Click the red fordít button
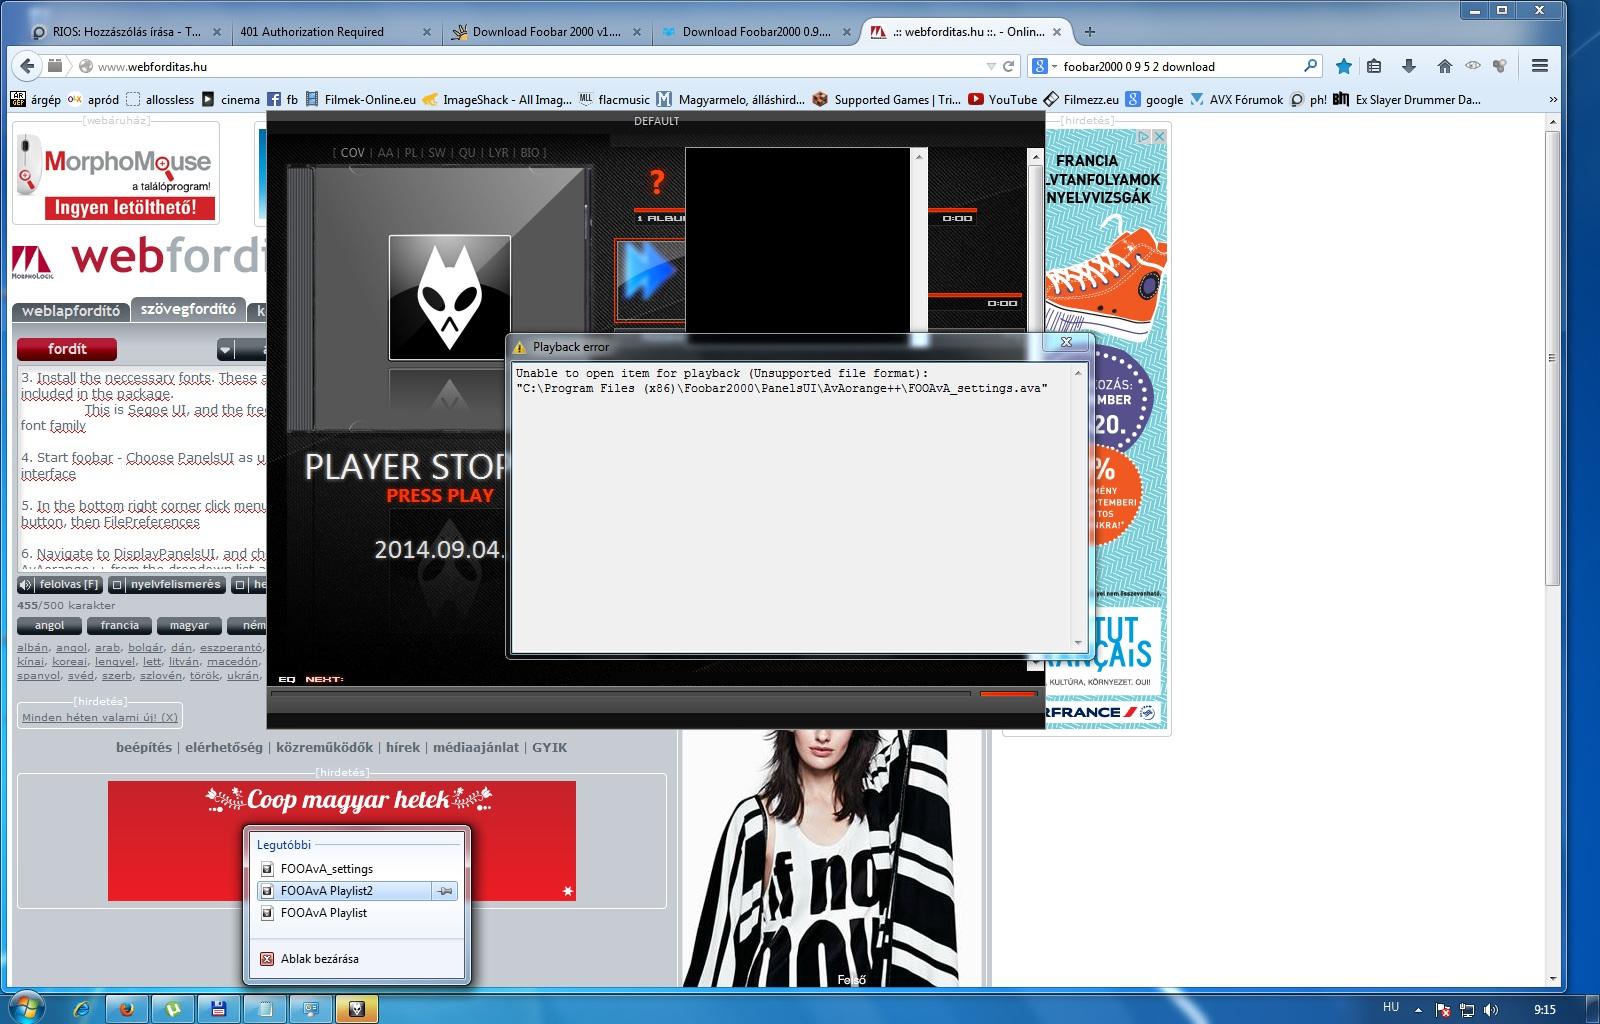Screen dimensions: 1600x1024 (x=67, y=349)
